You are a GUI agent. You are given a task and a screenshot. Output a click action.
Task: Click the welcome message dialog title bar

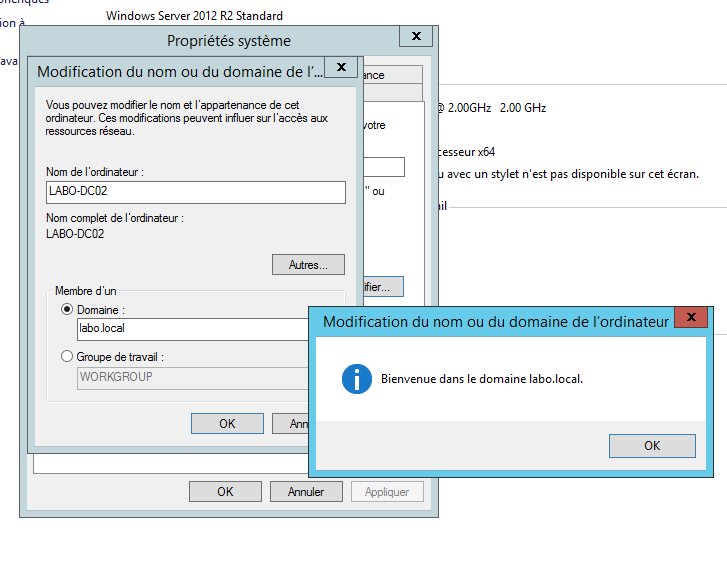(x=495, y=321)
